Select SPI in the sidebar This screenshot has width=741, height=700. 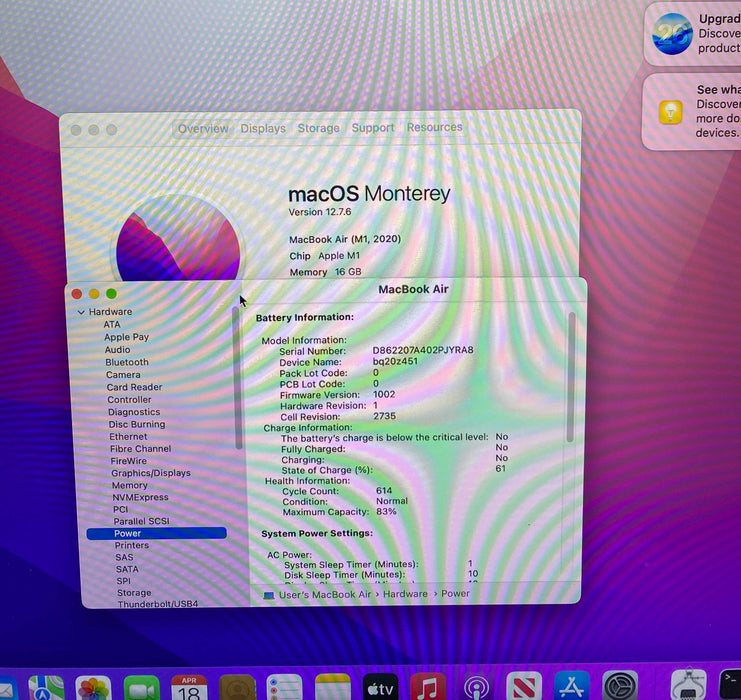(x=123, y=581)
